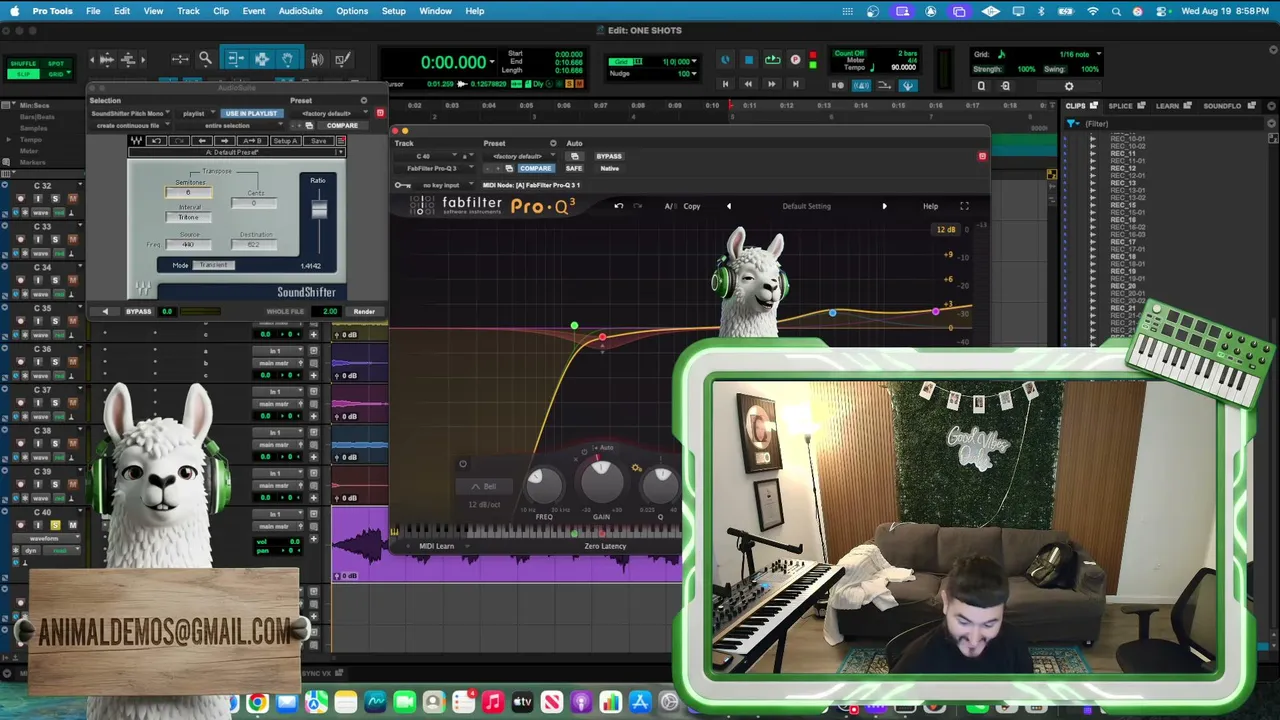Screen dimensions: 1280x720
Task: Click the AudioSuite preview speaker button
Action: coord(105,312)
